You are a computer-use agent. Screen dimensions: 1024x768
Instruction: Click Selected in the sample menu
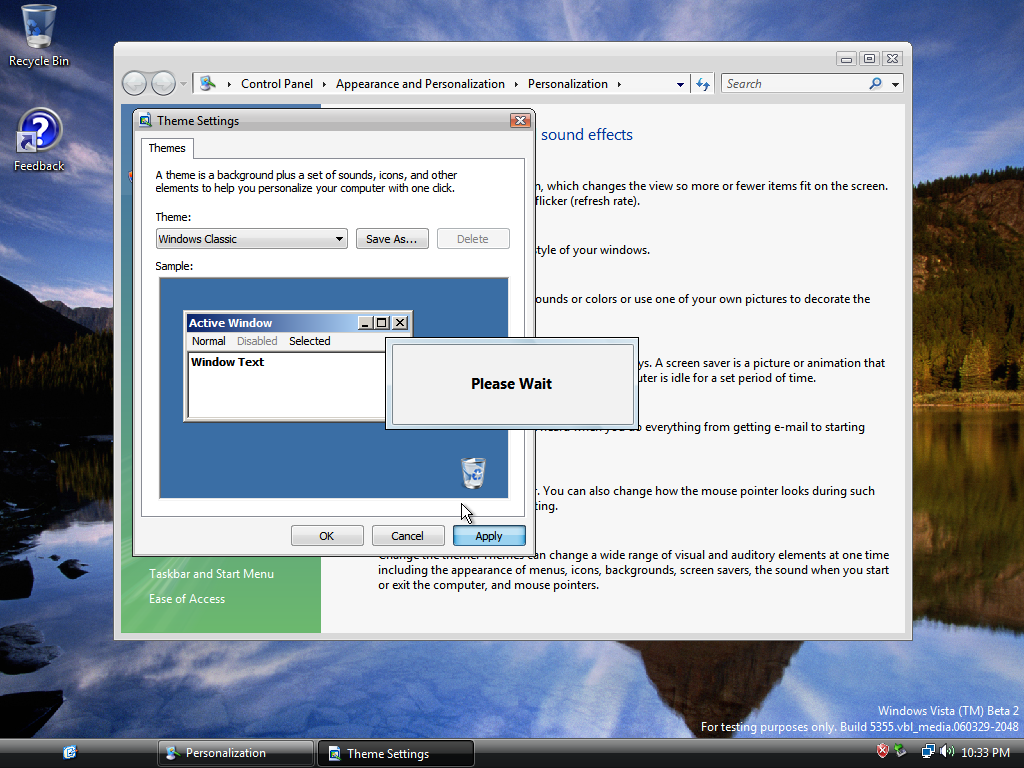coord(310,341)
